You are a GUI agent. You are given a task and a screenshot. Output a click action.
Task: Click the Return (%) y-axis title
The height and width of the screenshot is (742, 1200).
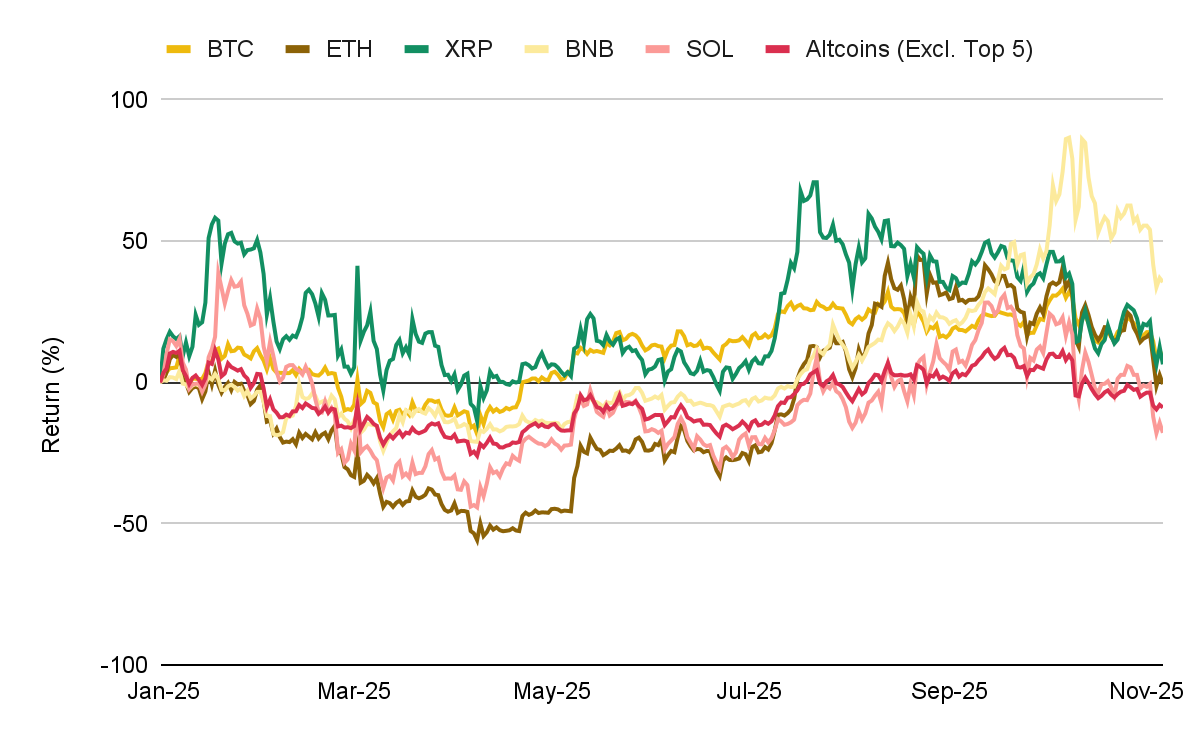52,382
